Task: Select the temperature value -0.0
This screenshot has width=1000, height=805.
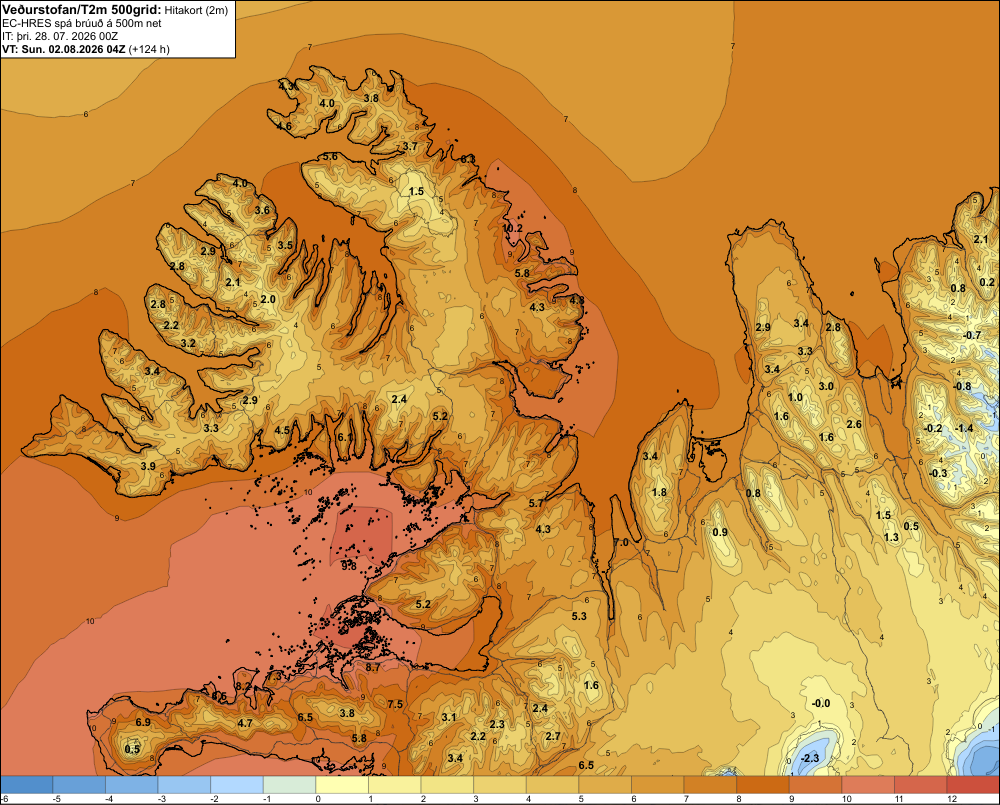Action: pyautogui.click(x=821, y=703)
